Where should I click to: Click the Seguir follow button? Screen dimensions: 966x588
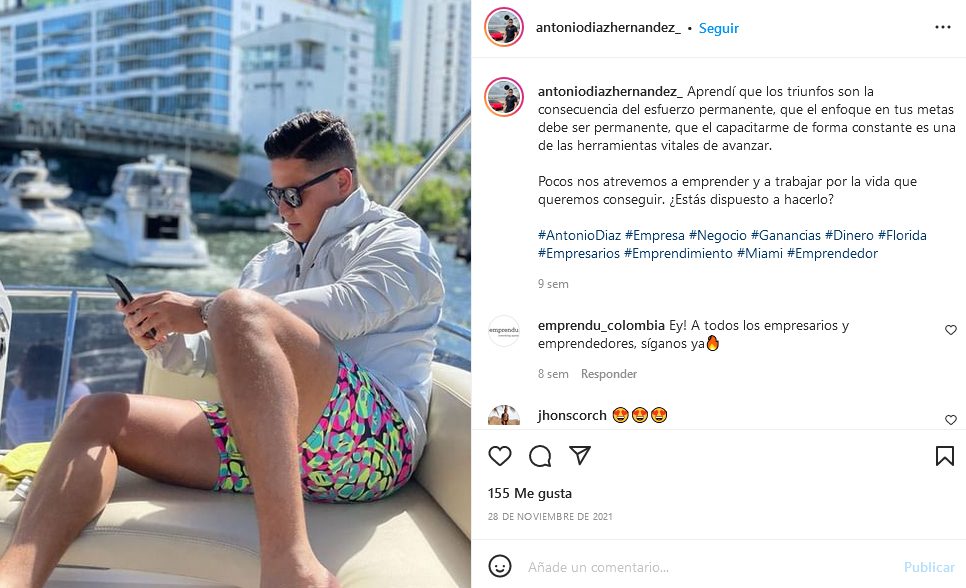[718, 28]
